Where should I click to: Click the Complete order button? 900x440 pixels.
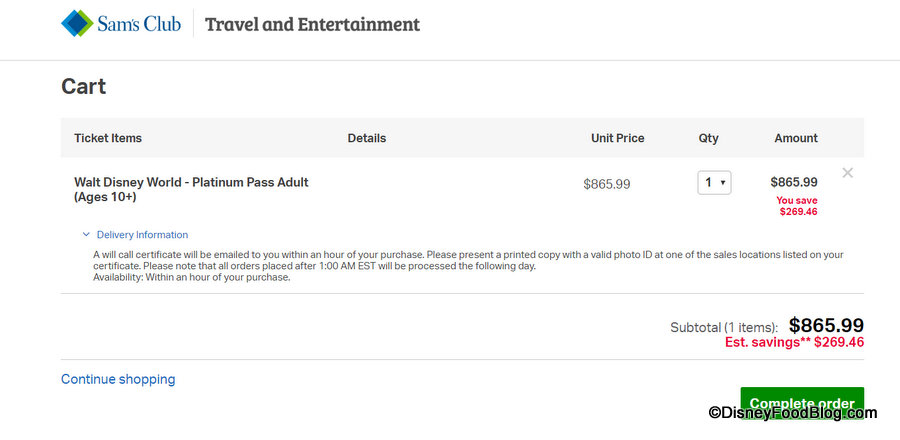coord(802,403)
